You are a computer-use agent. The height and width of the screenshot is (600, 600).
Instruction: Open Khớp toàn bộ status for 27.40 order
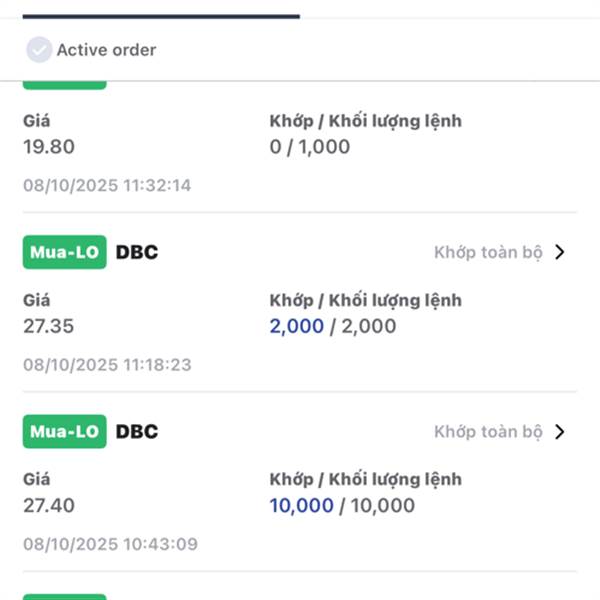click(488, 432)
